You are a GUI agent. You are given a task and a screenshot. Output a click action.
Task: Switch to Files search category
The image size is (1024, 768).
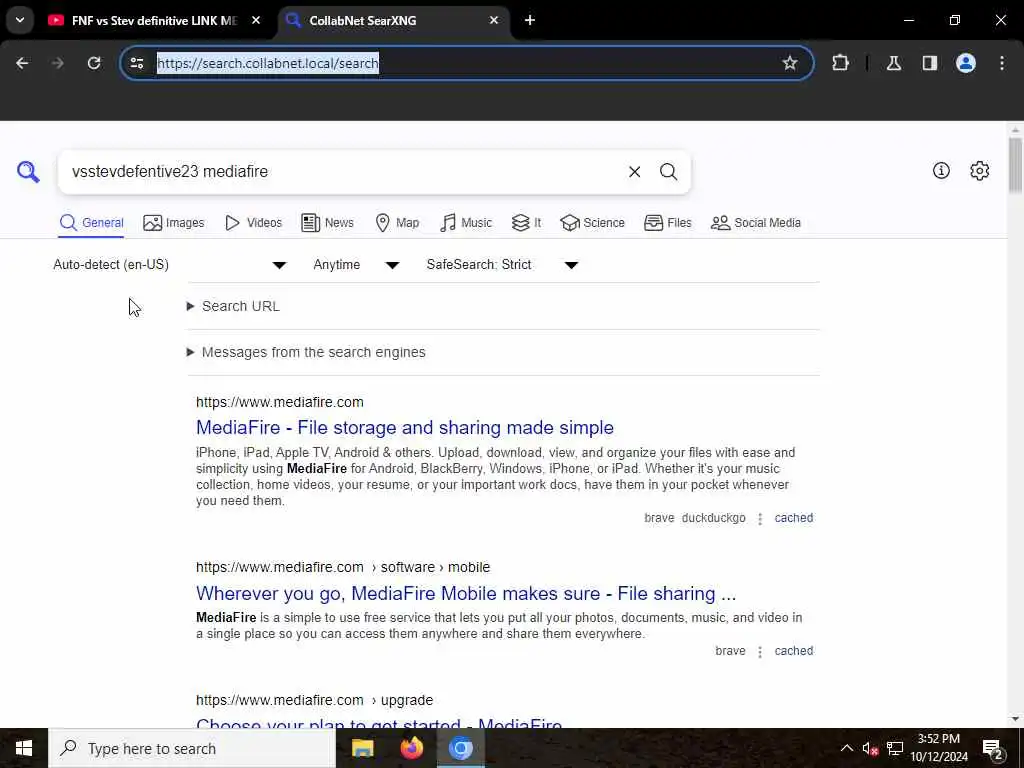click(x=667, y=223)
